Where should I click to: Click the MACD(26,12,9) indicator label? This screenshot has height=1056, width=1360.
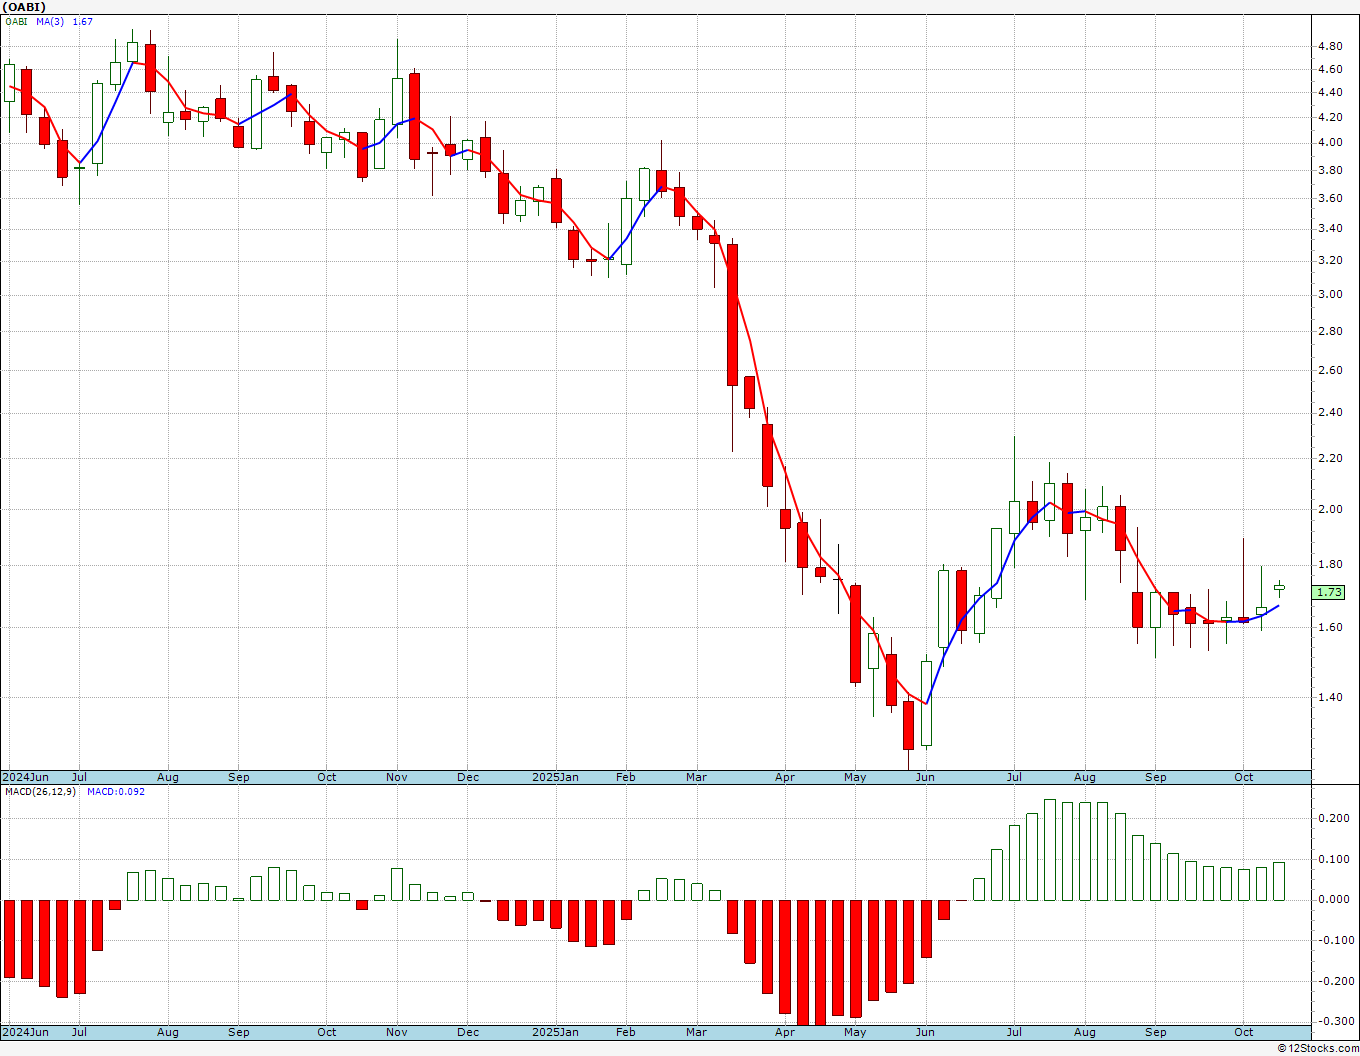(x=41, y=792)
